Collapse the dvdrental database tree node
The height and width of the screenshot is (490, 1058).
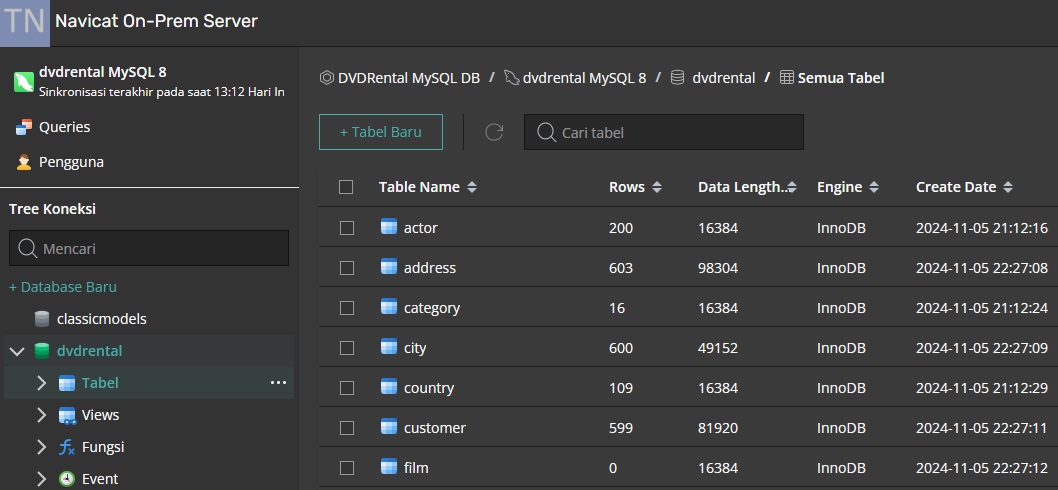pyautogui.click(x=16, y=351)
